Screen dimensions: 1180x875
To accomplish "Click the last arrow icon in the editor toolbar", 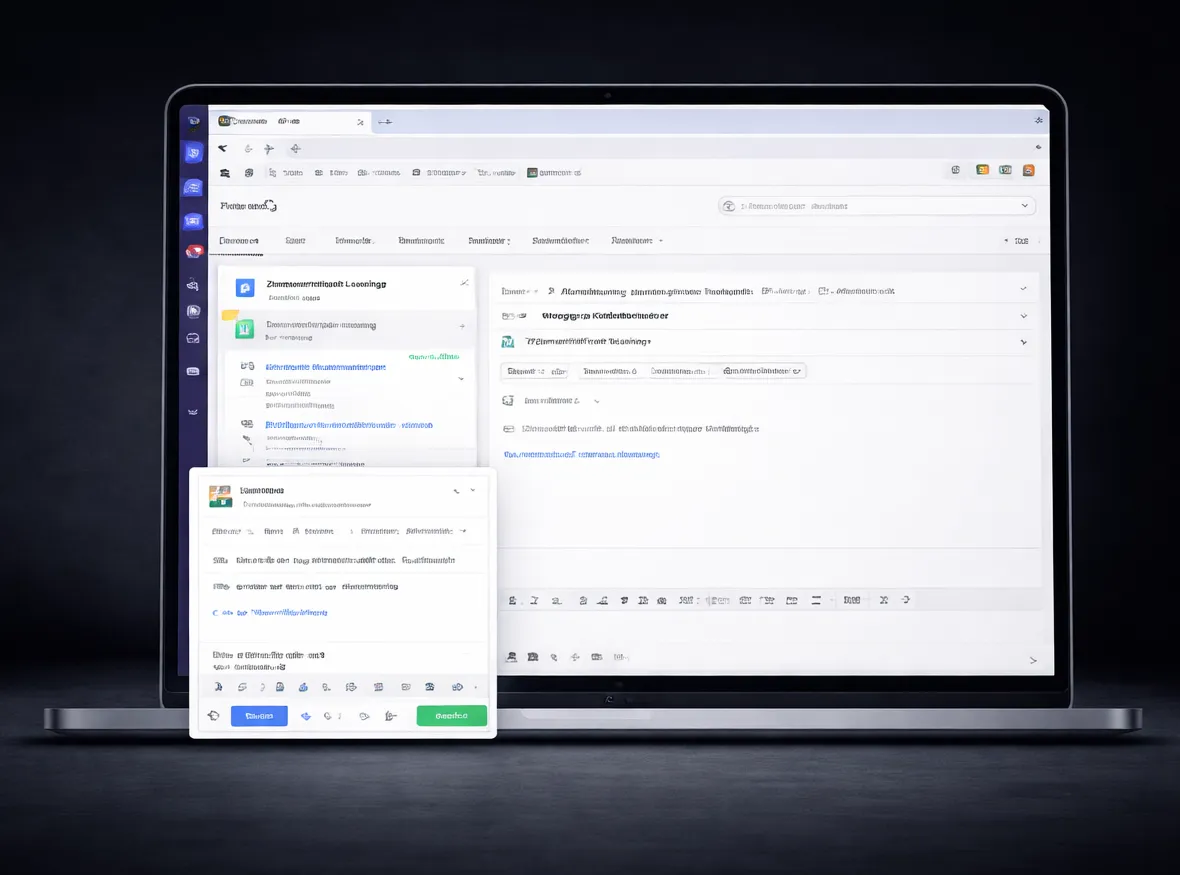I will [x=906, y=600].
